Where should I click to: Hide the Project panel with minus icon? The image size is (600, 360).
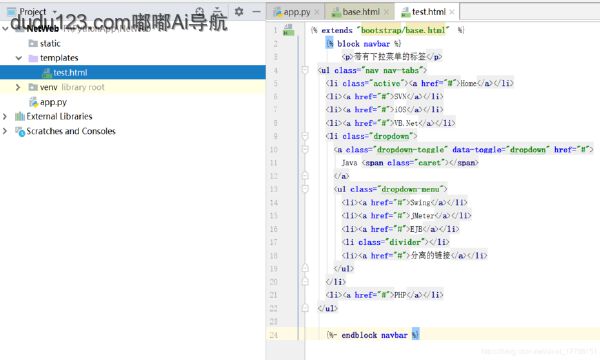[x=256, y=11]
